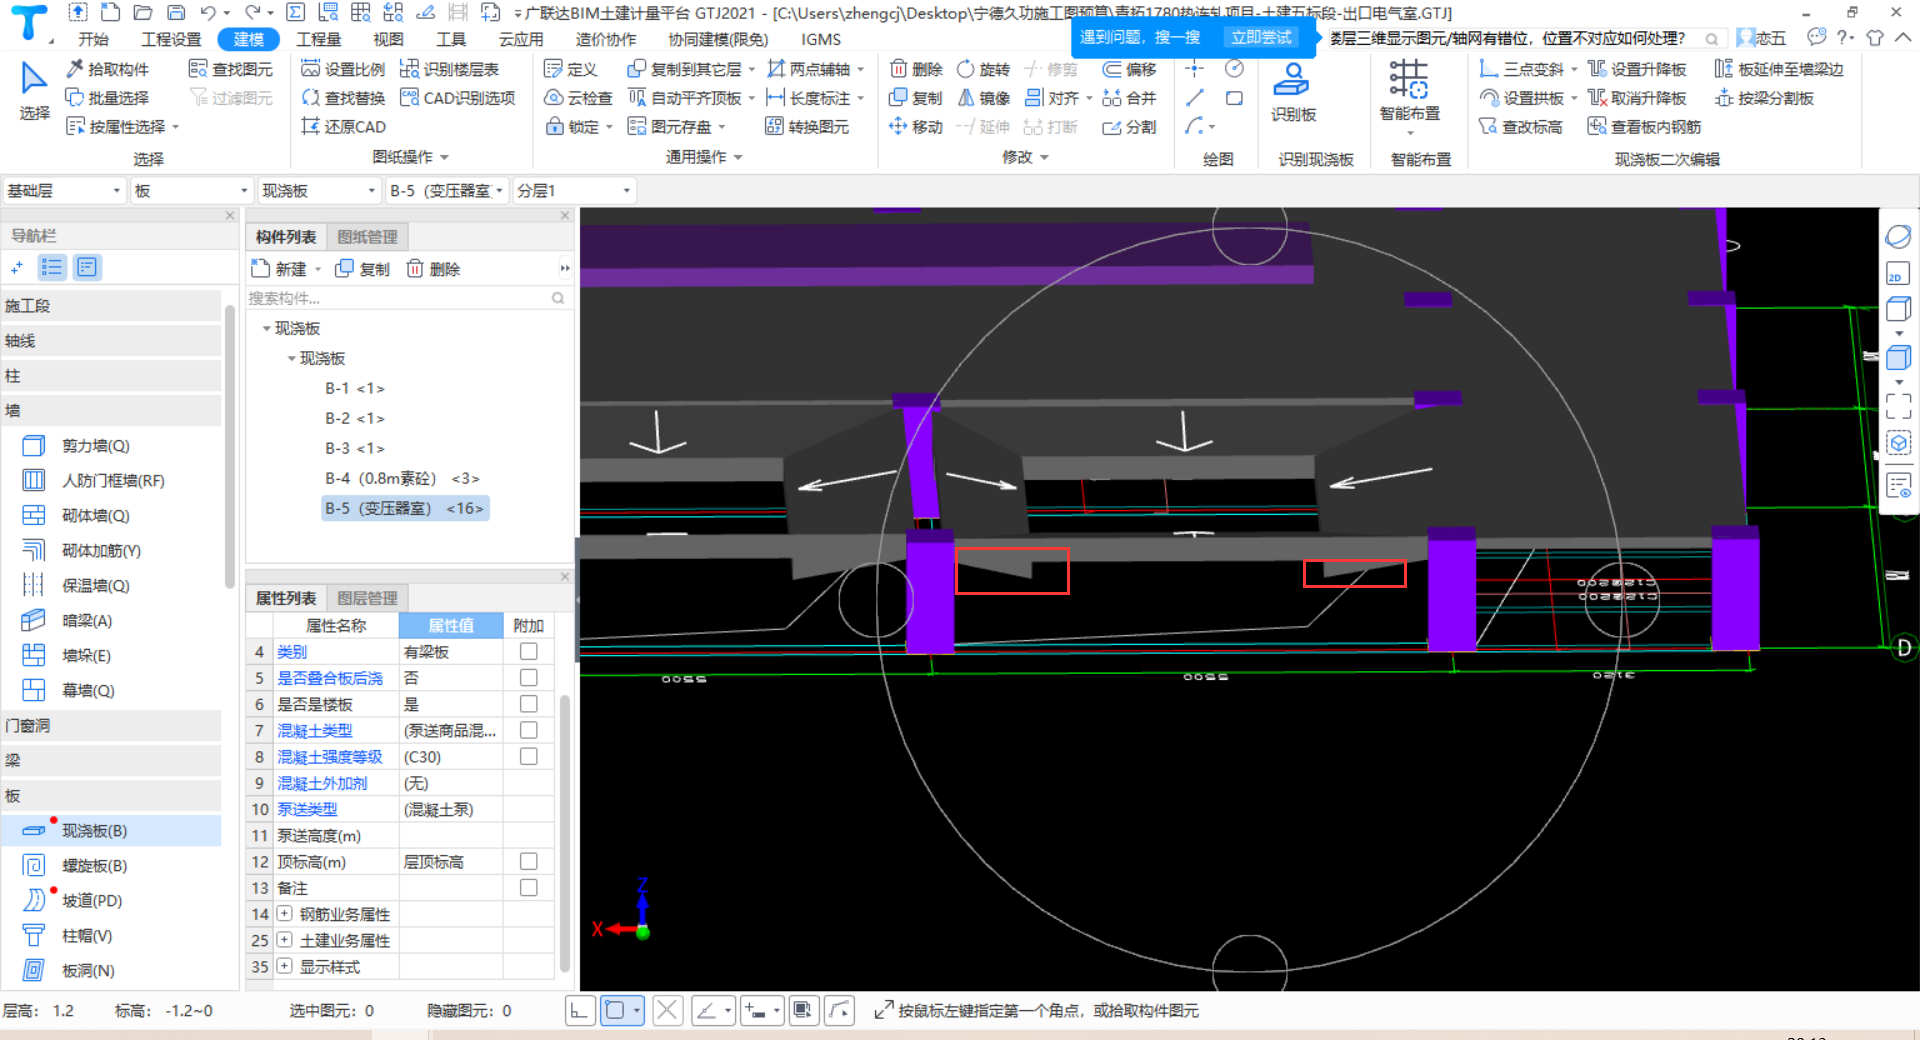Expand 显示样式 row
This screenshot has height=1040, width=1920.
tap(285, 966)
